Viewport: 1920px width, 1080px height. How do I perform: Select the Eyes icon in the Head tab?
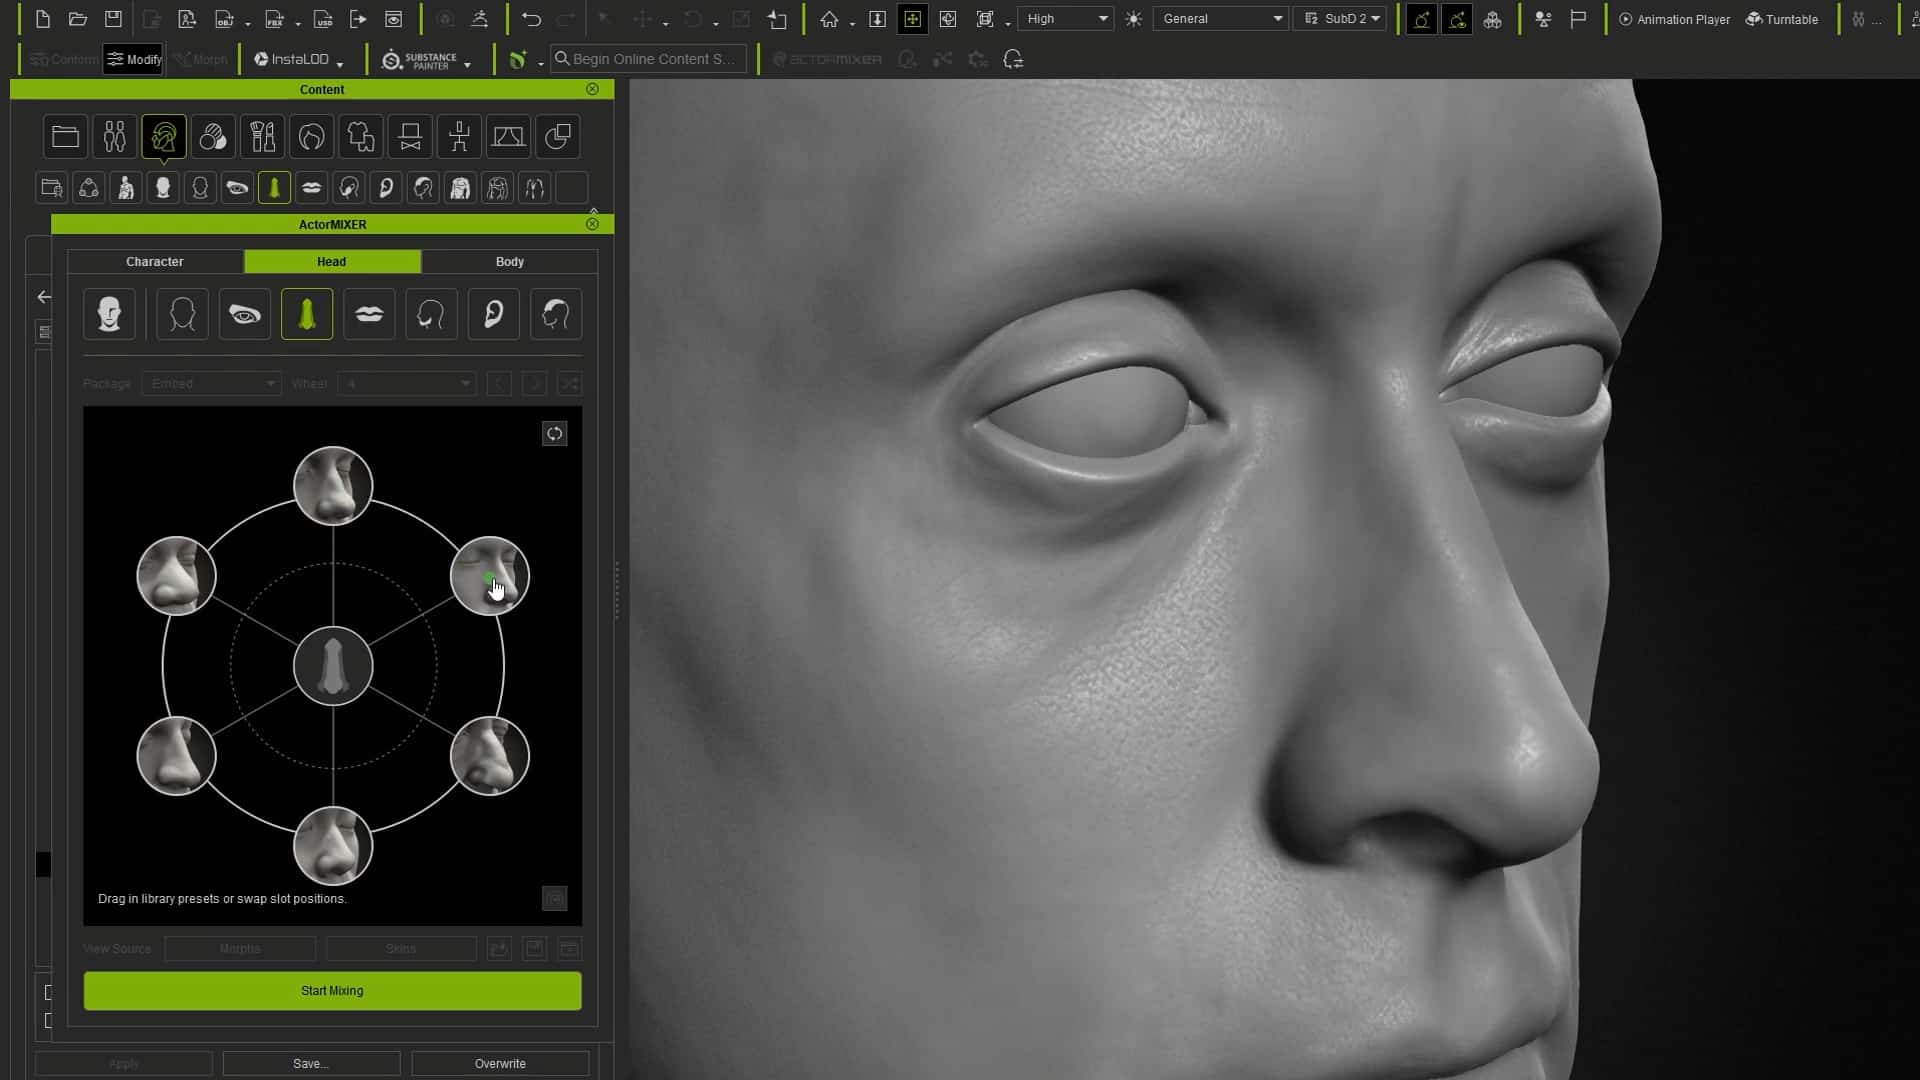pyautogui.click(x=244, y=313)
